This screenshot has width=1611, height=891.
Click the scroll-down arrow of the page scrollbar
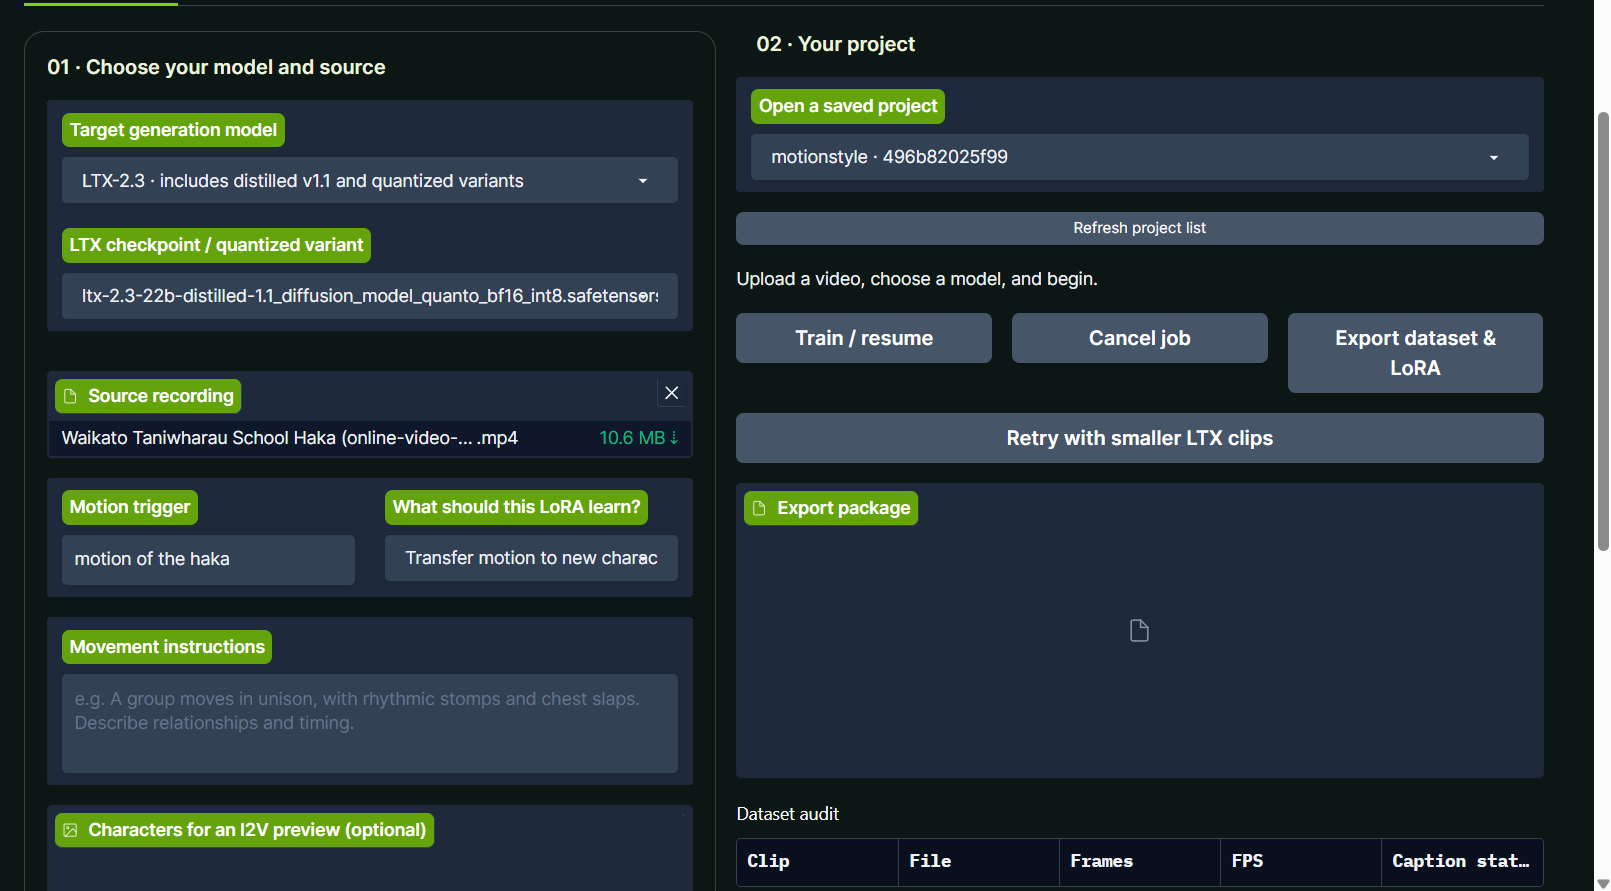click(x=1603, y=883)
